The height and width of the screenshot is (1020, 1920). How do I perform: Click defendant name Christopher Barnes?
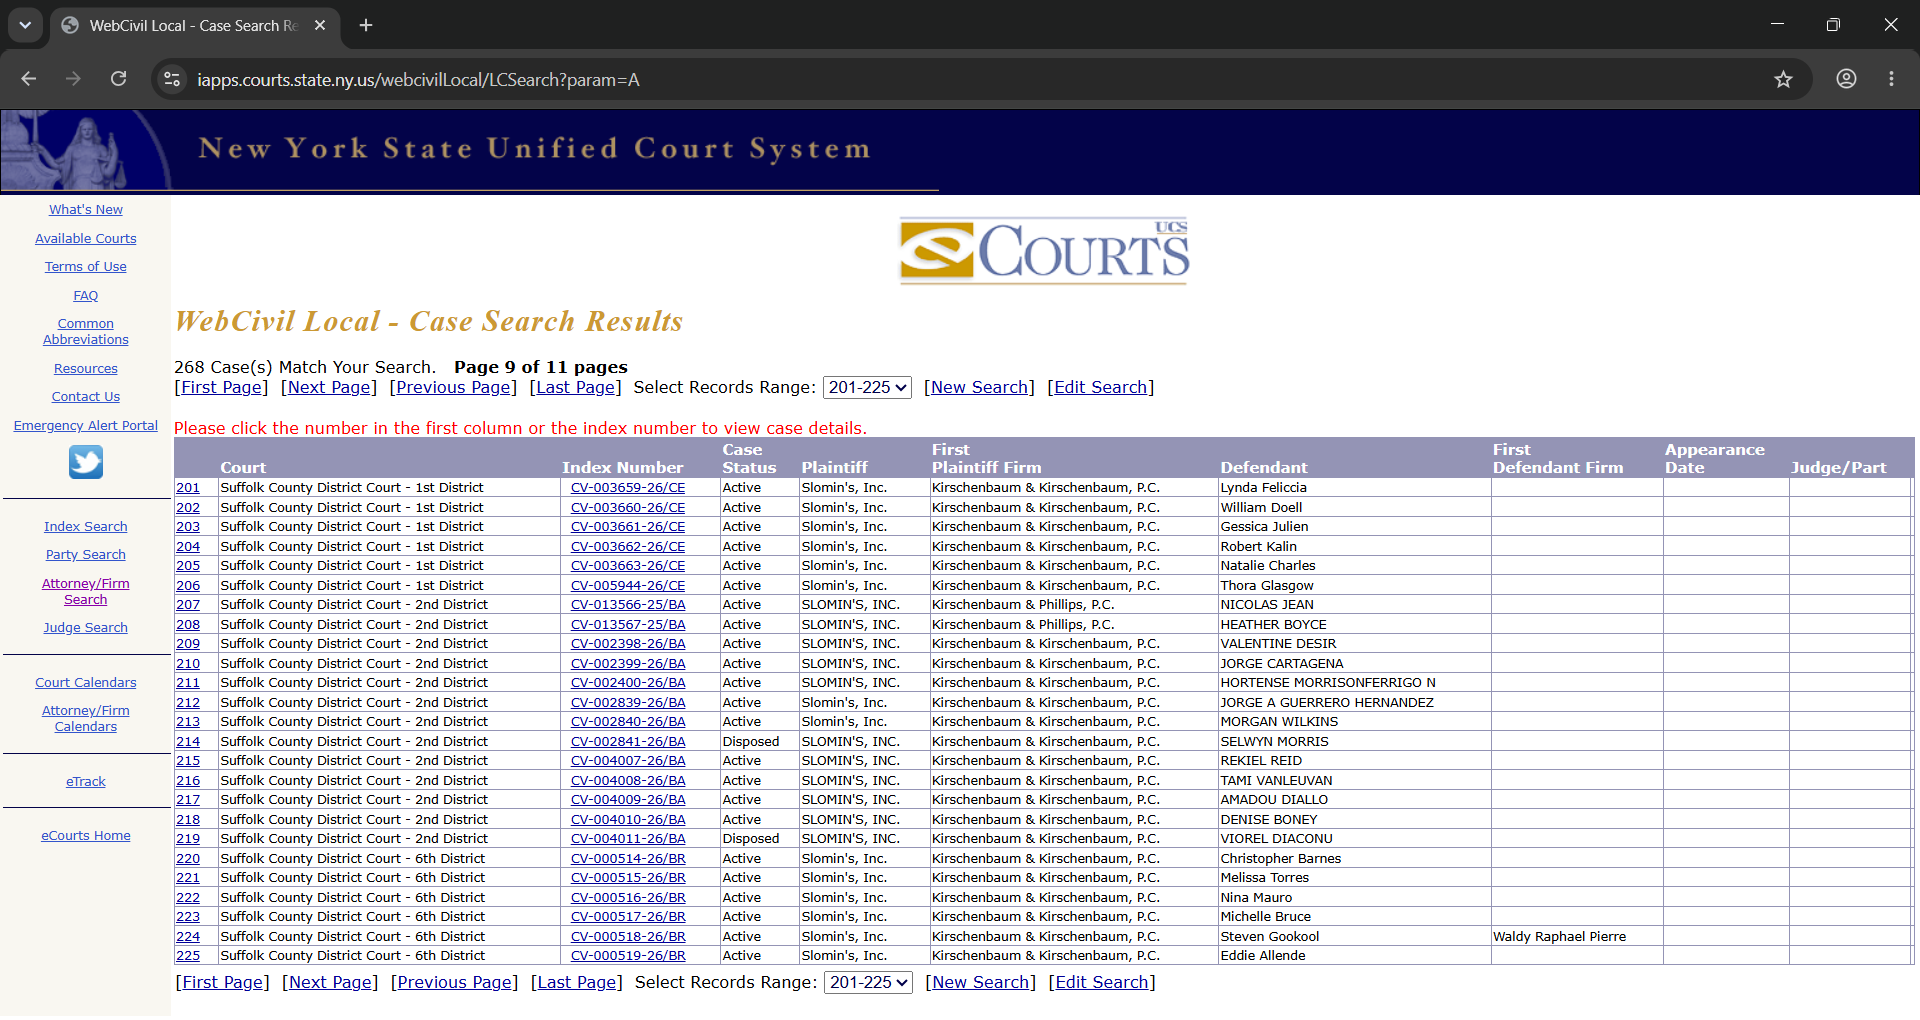click(1281, 859)
